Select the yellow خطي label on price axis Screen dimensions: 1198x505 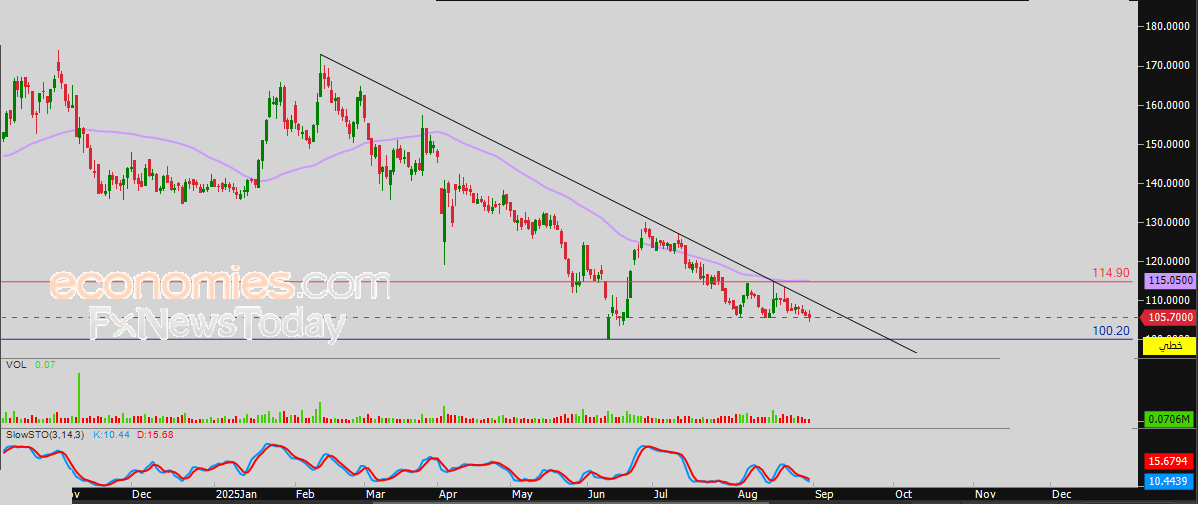tap(1167, 347)
